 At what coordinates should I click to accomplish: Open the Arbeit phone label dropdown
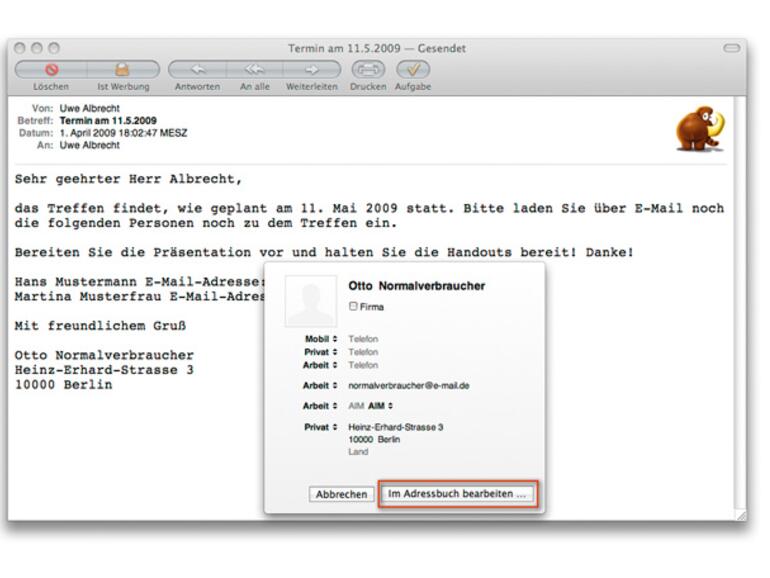click(320, 365)
